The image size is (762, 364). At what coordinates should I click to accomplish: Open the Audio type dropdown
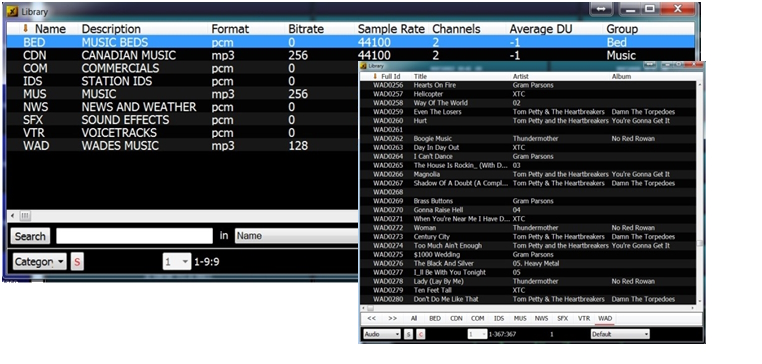tap(382, 334)
